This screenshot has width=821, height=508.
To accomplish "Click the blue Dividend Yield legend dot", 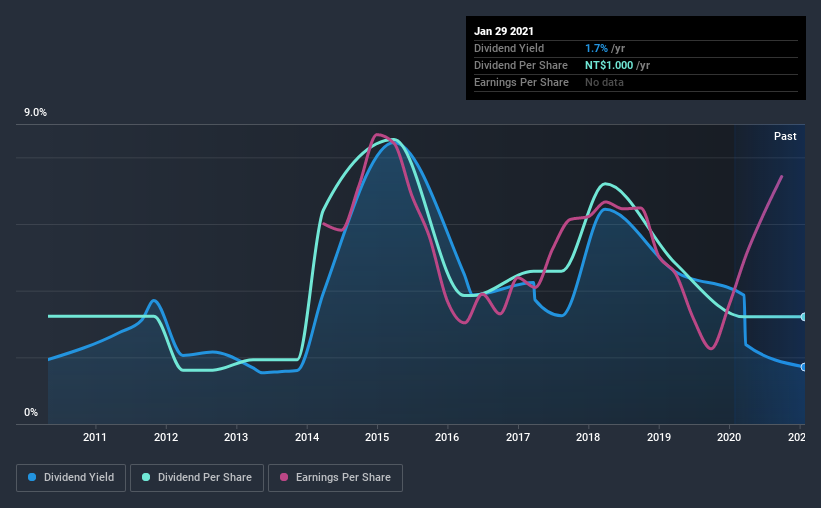I will [32, 477].
